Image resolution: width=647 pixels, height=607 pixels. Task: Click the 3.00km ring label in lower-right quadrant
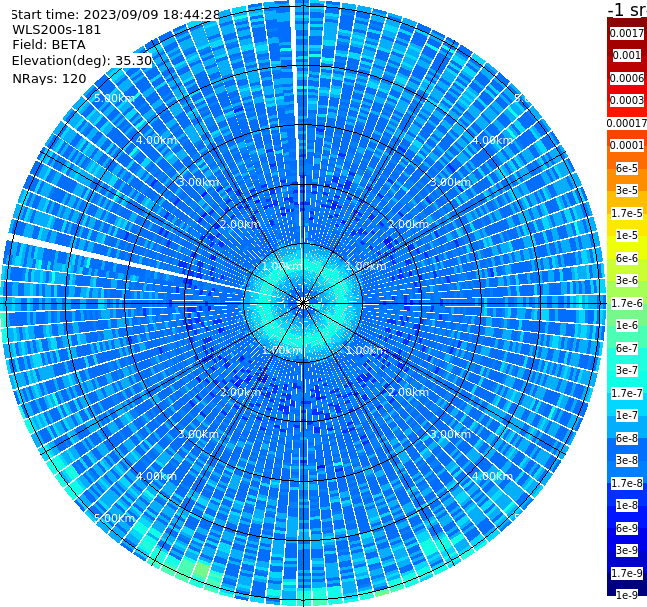tap(450, 434)
